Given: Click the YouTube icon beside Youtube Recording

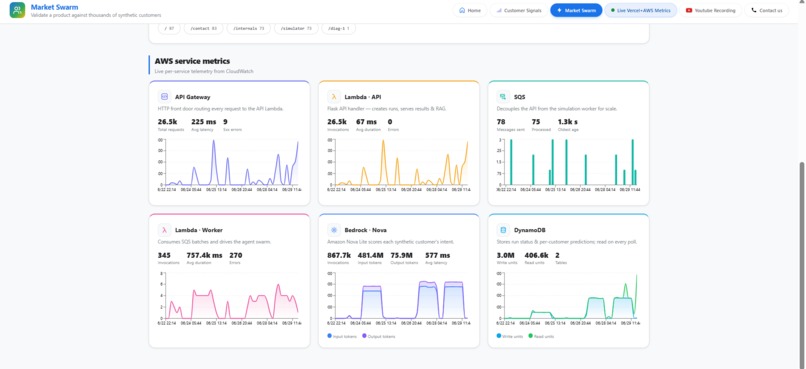Looking at the screenshot, I should pyautogui.click(x=689, y=10).
